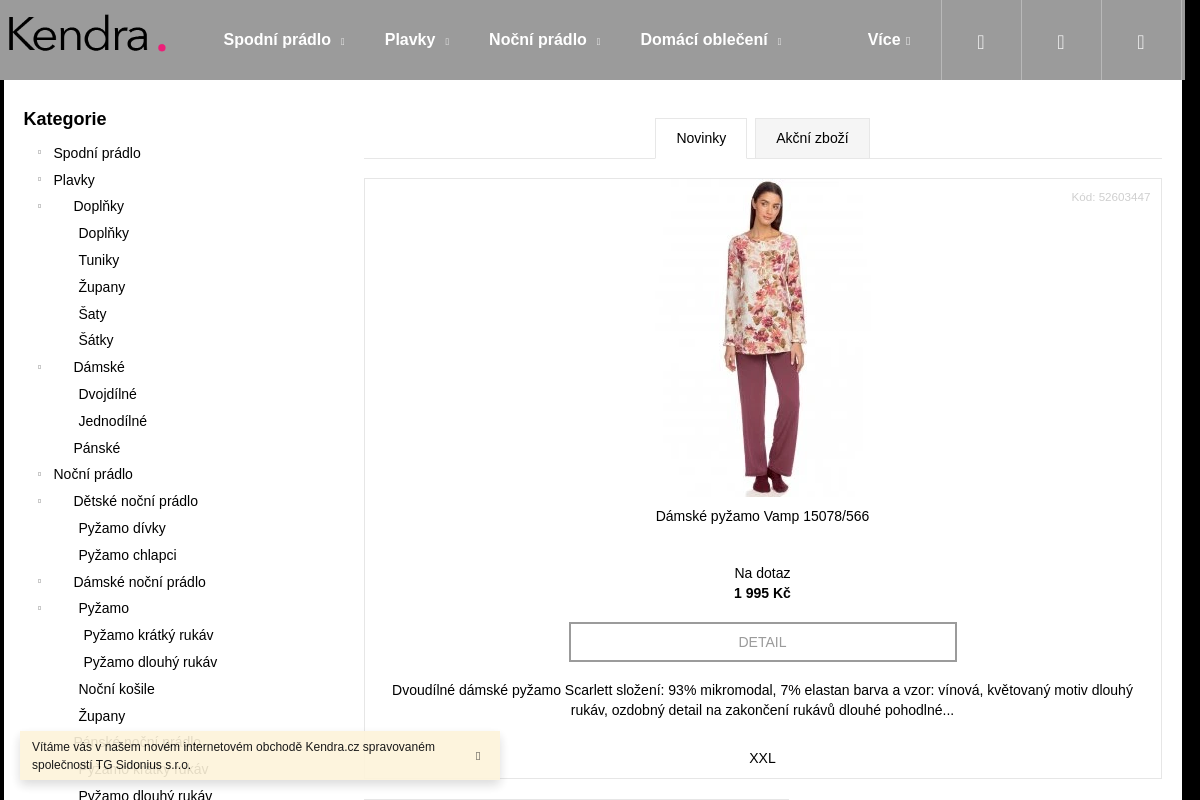This screenshot has width=1200, height=800.
Task: Switch to the Akční zboží tab
Action: point(812,138)
